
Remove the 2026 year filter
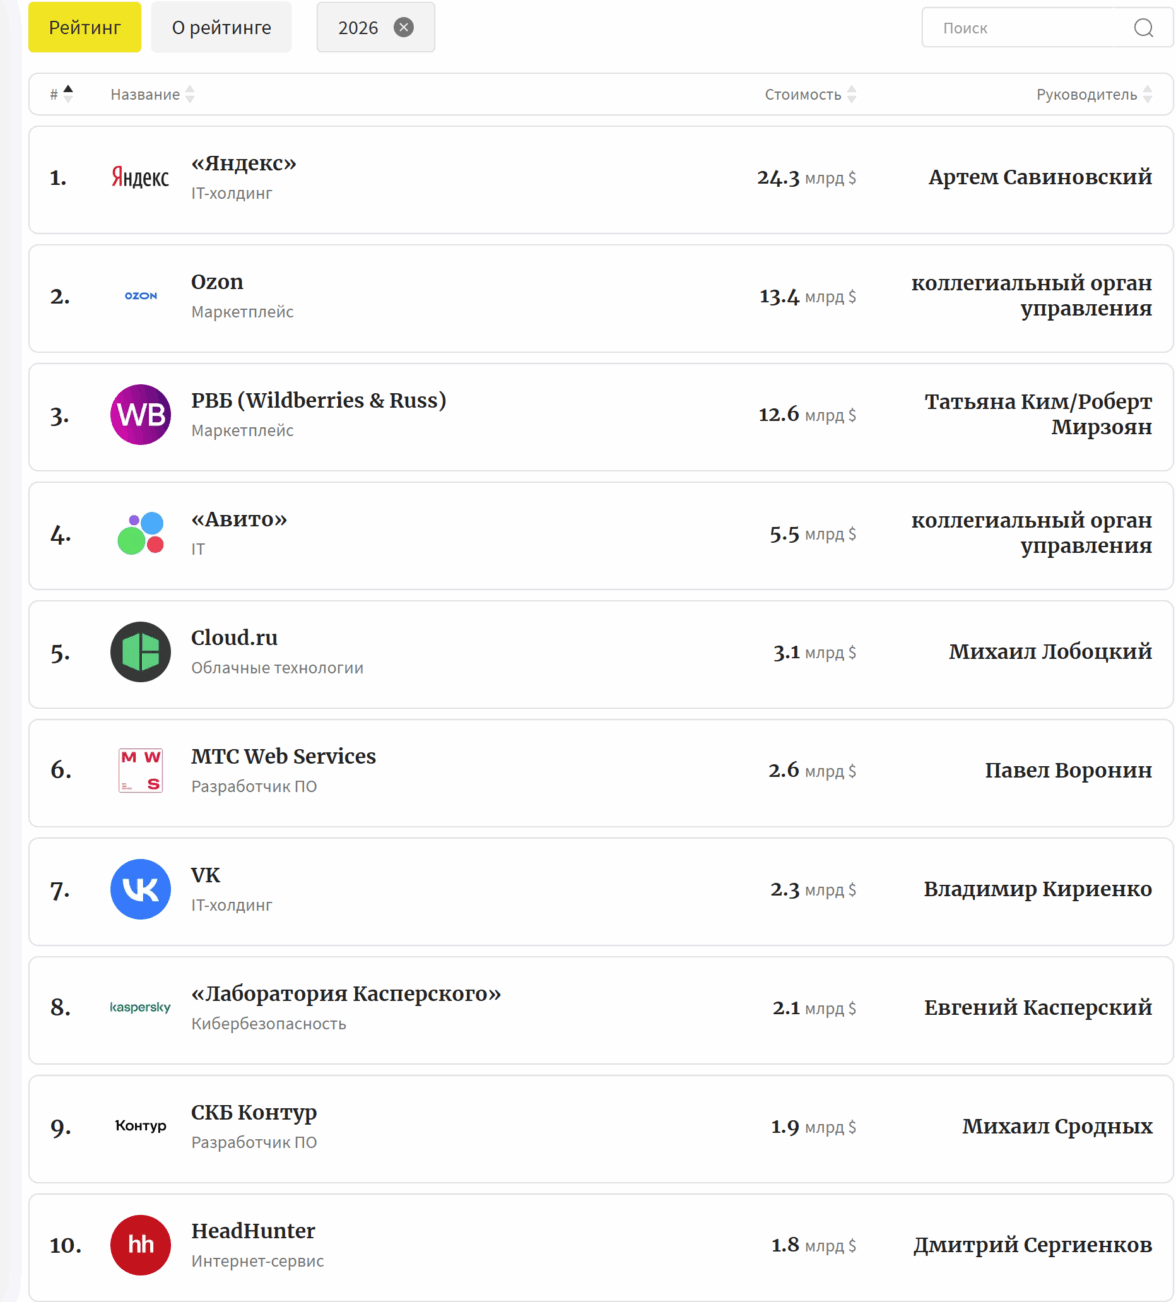click(404, 27)
